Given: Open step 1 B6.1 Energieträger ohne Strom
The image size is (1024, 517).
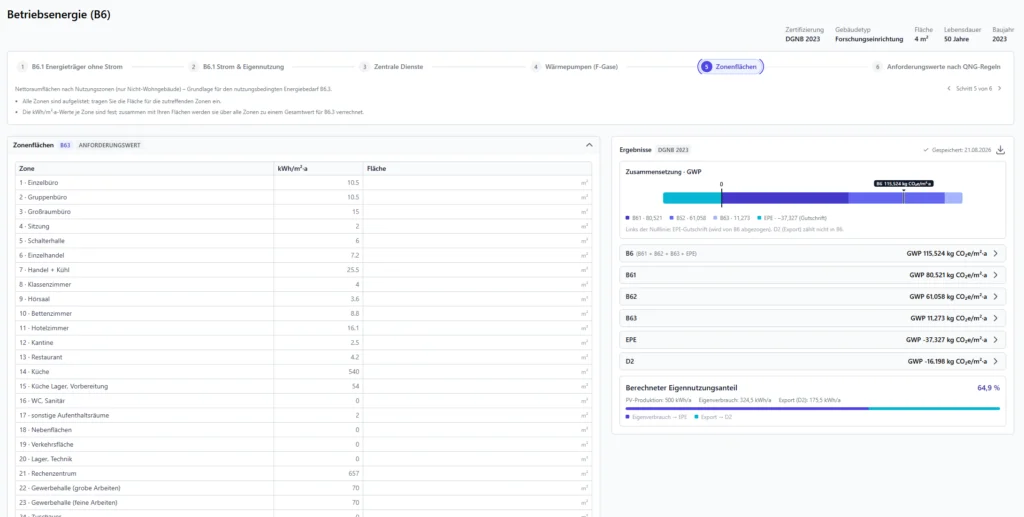Looking at the screenshot, I should [x=71, y=67].
